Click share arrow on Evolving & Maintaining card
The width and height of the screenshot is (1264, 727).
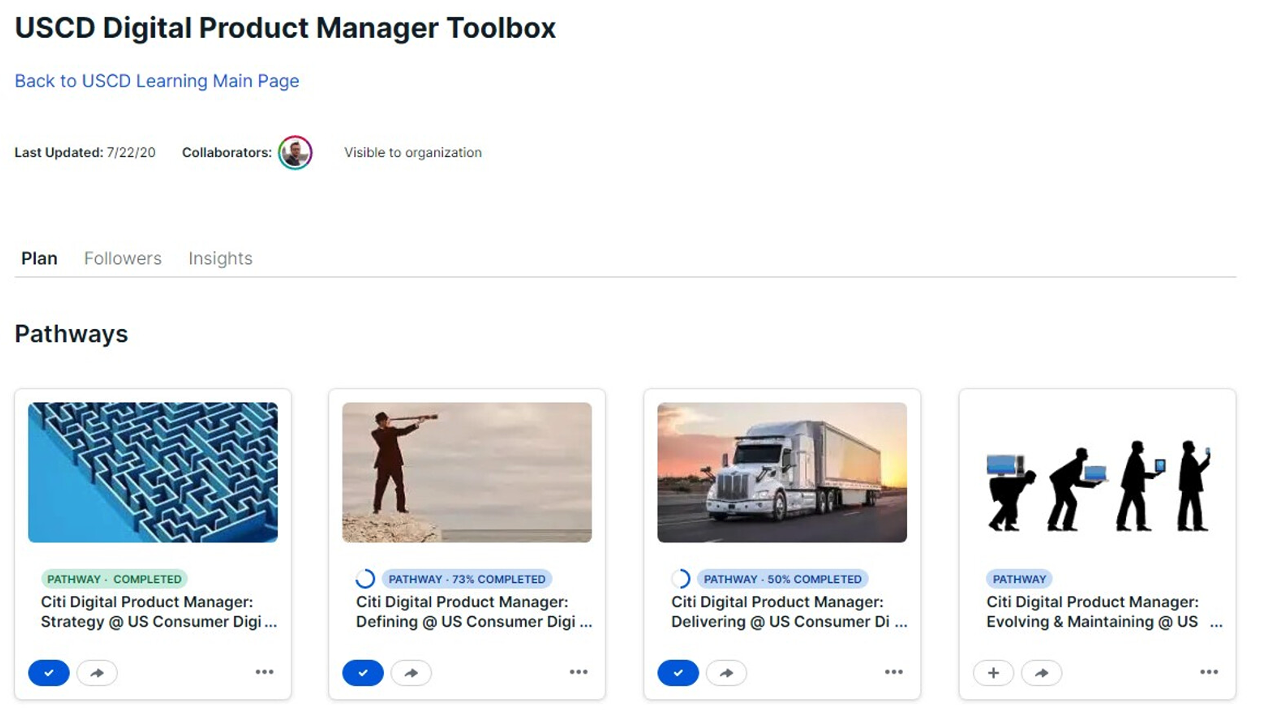coord(1041,673)
